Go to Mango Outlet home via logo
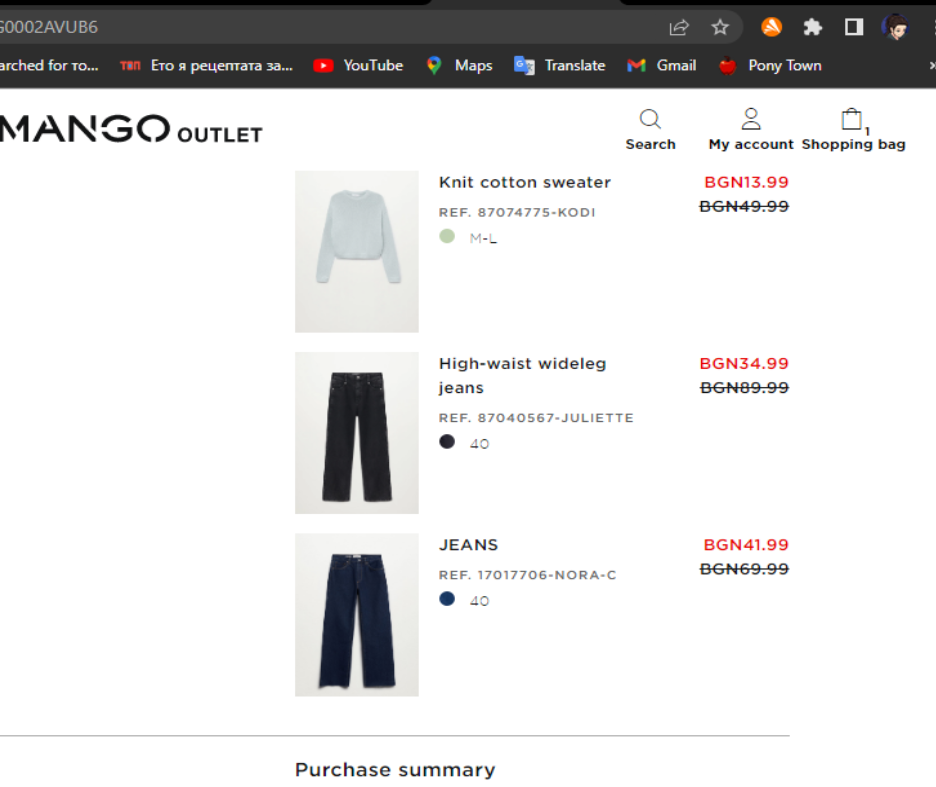936x787 pixels. click(x=131, y=129)
